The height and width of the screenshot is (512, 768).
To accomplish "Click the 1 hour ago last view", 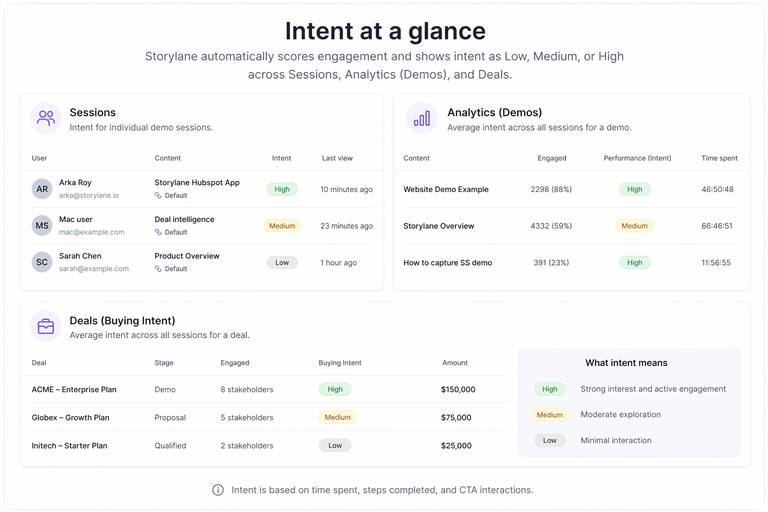I will [339, 263].
